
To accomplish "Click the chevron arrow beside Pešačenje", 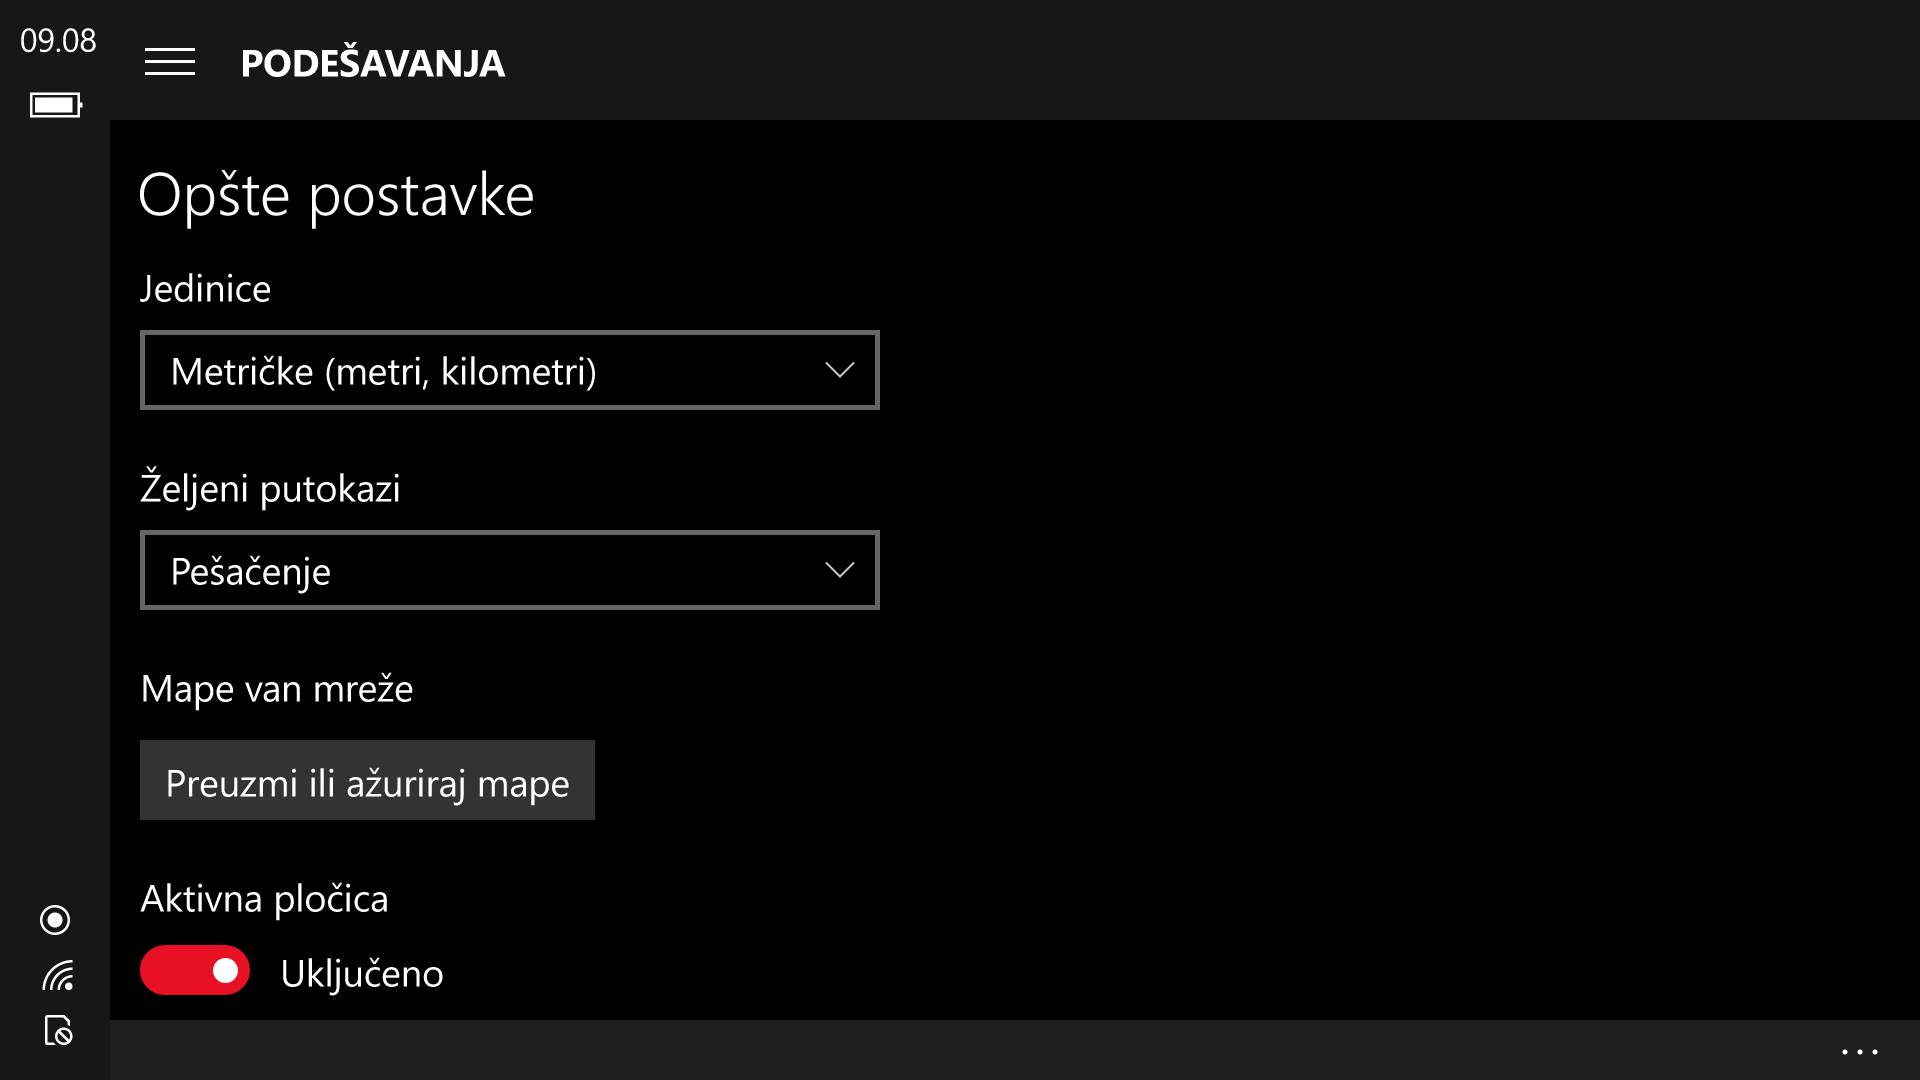I will [839, 571].
